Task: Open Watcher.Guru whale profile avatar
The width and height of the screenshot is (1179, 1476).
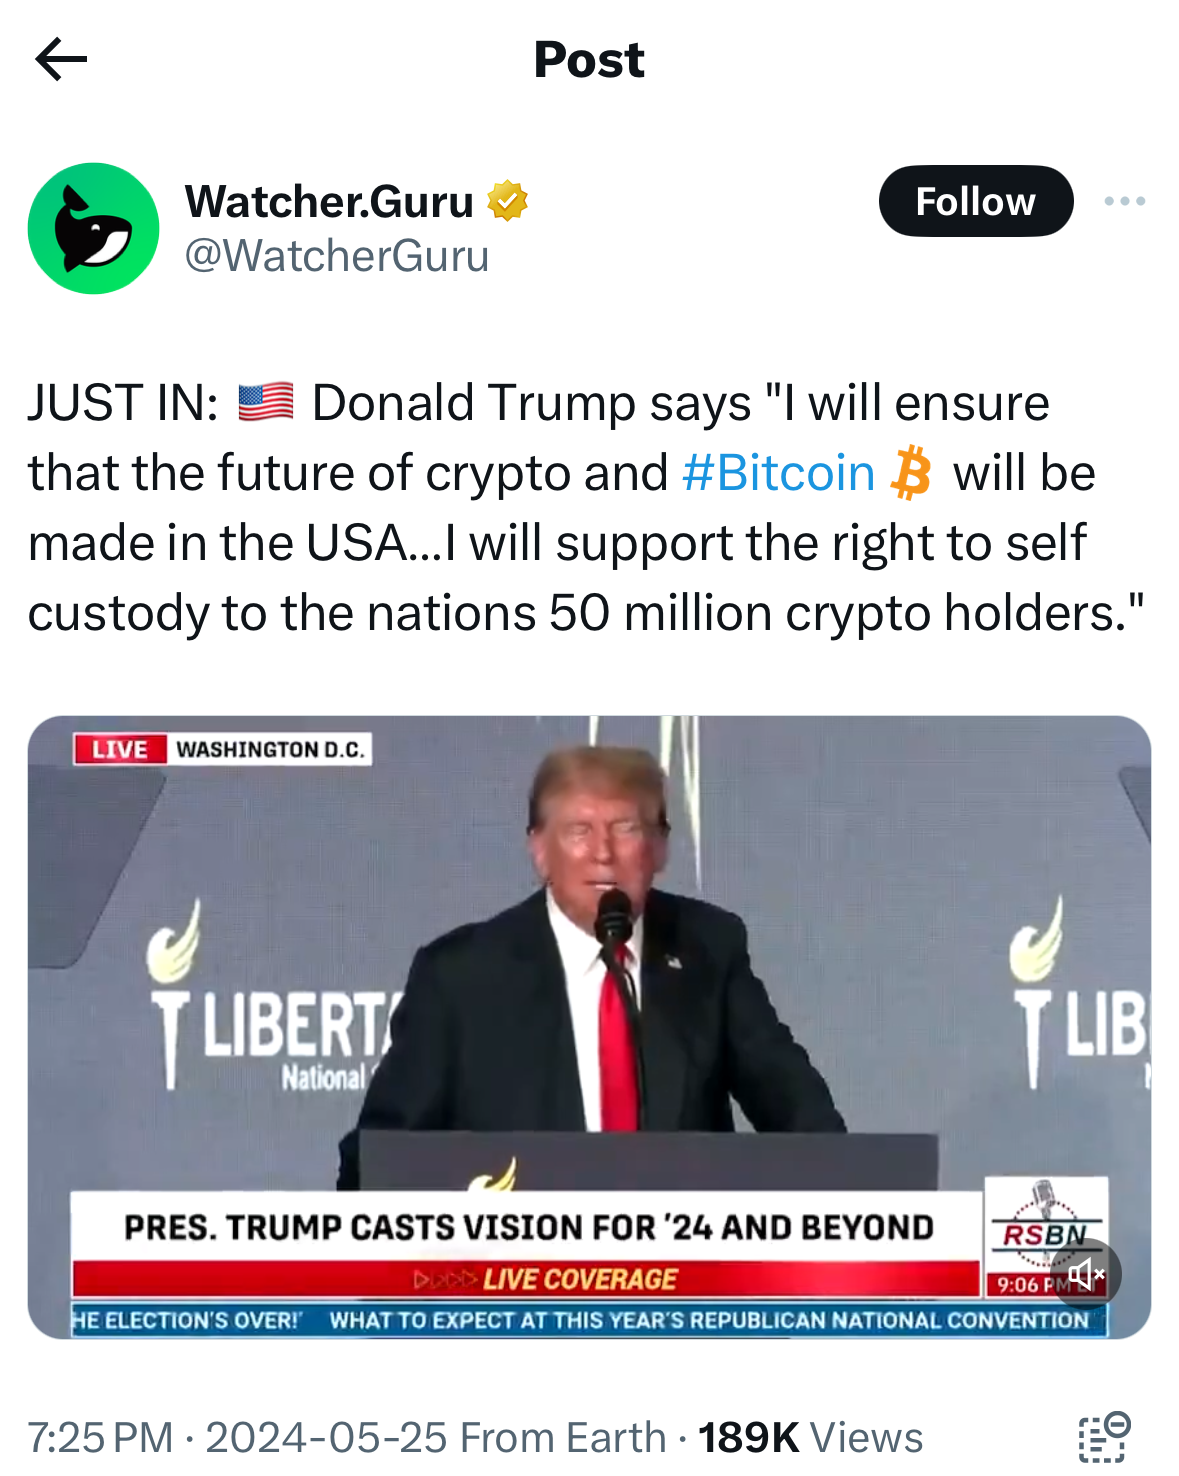Action: [93, 228]
